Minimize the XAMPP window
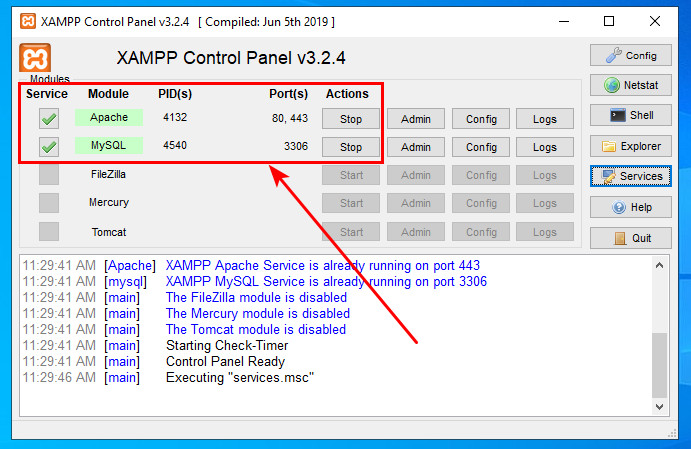 click(x=564, y=21)
